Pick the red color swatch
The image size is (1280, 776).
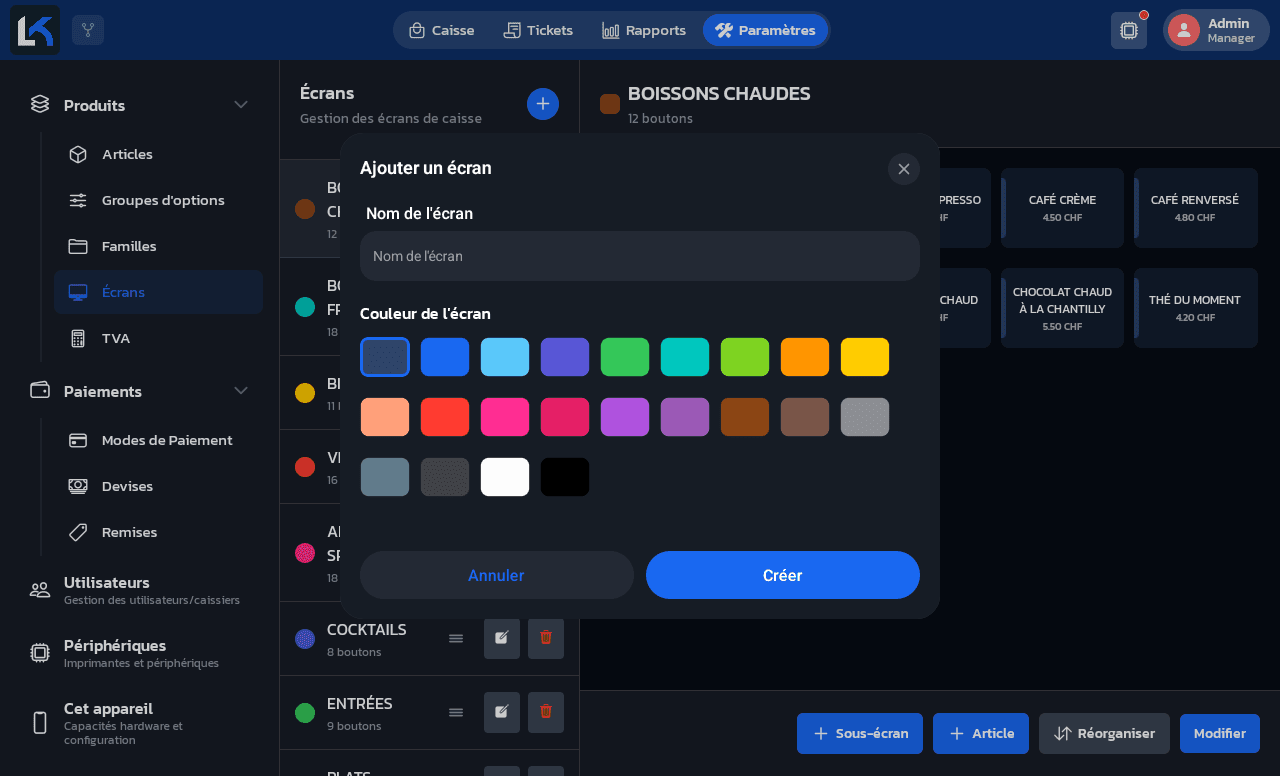445,417
